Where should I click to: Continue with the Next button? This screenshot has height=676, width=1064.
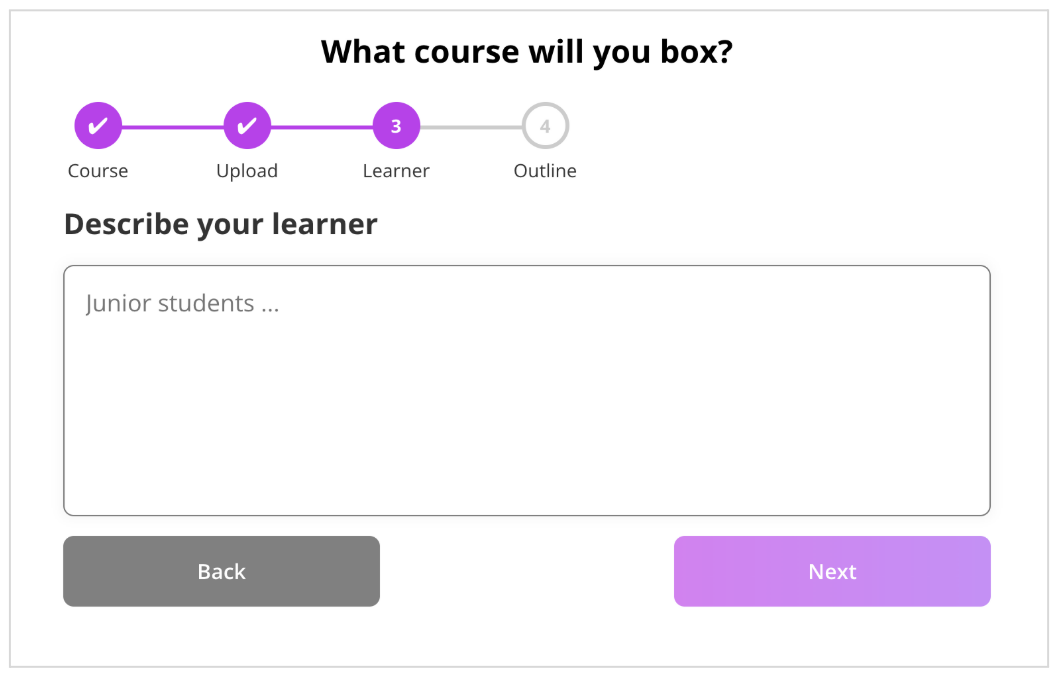point(832,571)
